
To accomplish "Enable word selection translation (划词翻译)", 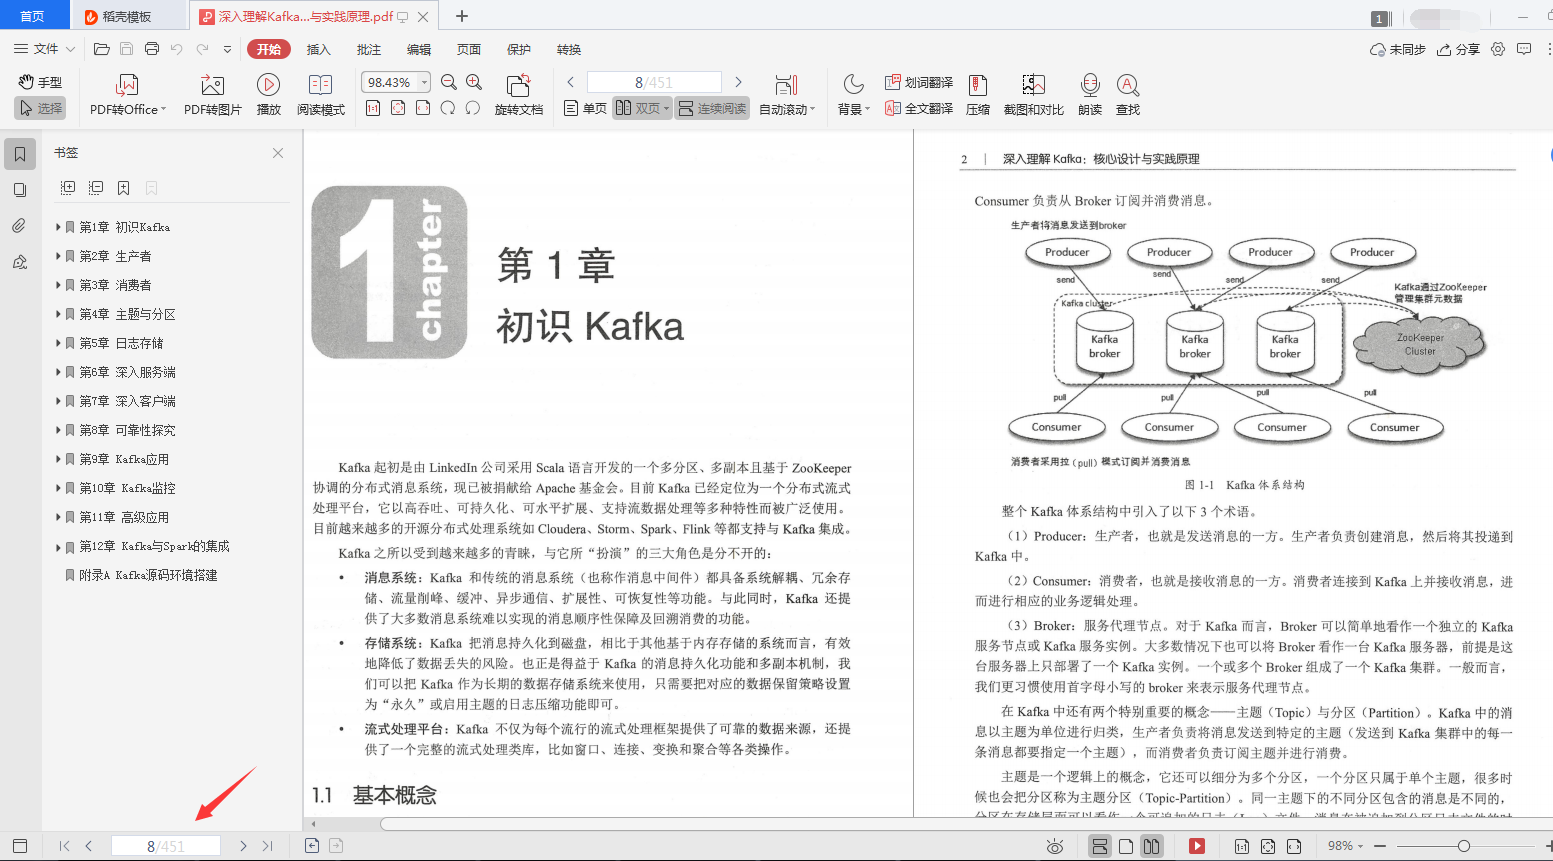I will pyautogui.click(x=919, y=82).
